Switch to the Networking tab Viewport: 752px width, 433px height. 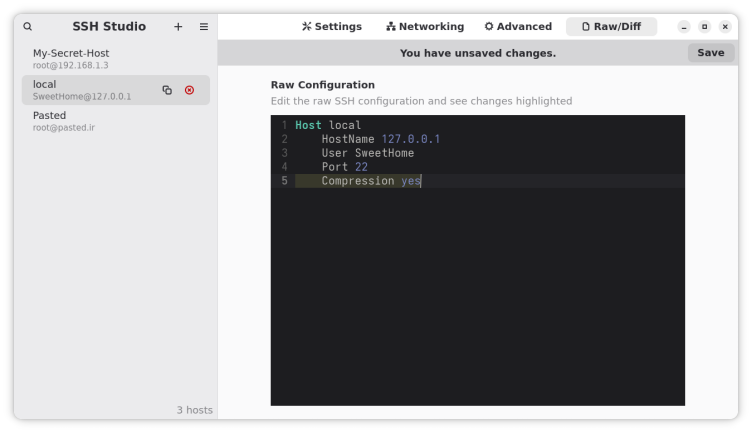pyautogui.click(x=424, y=27)
